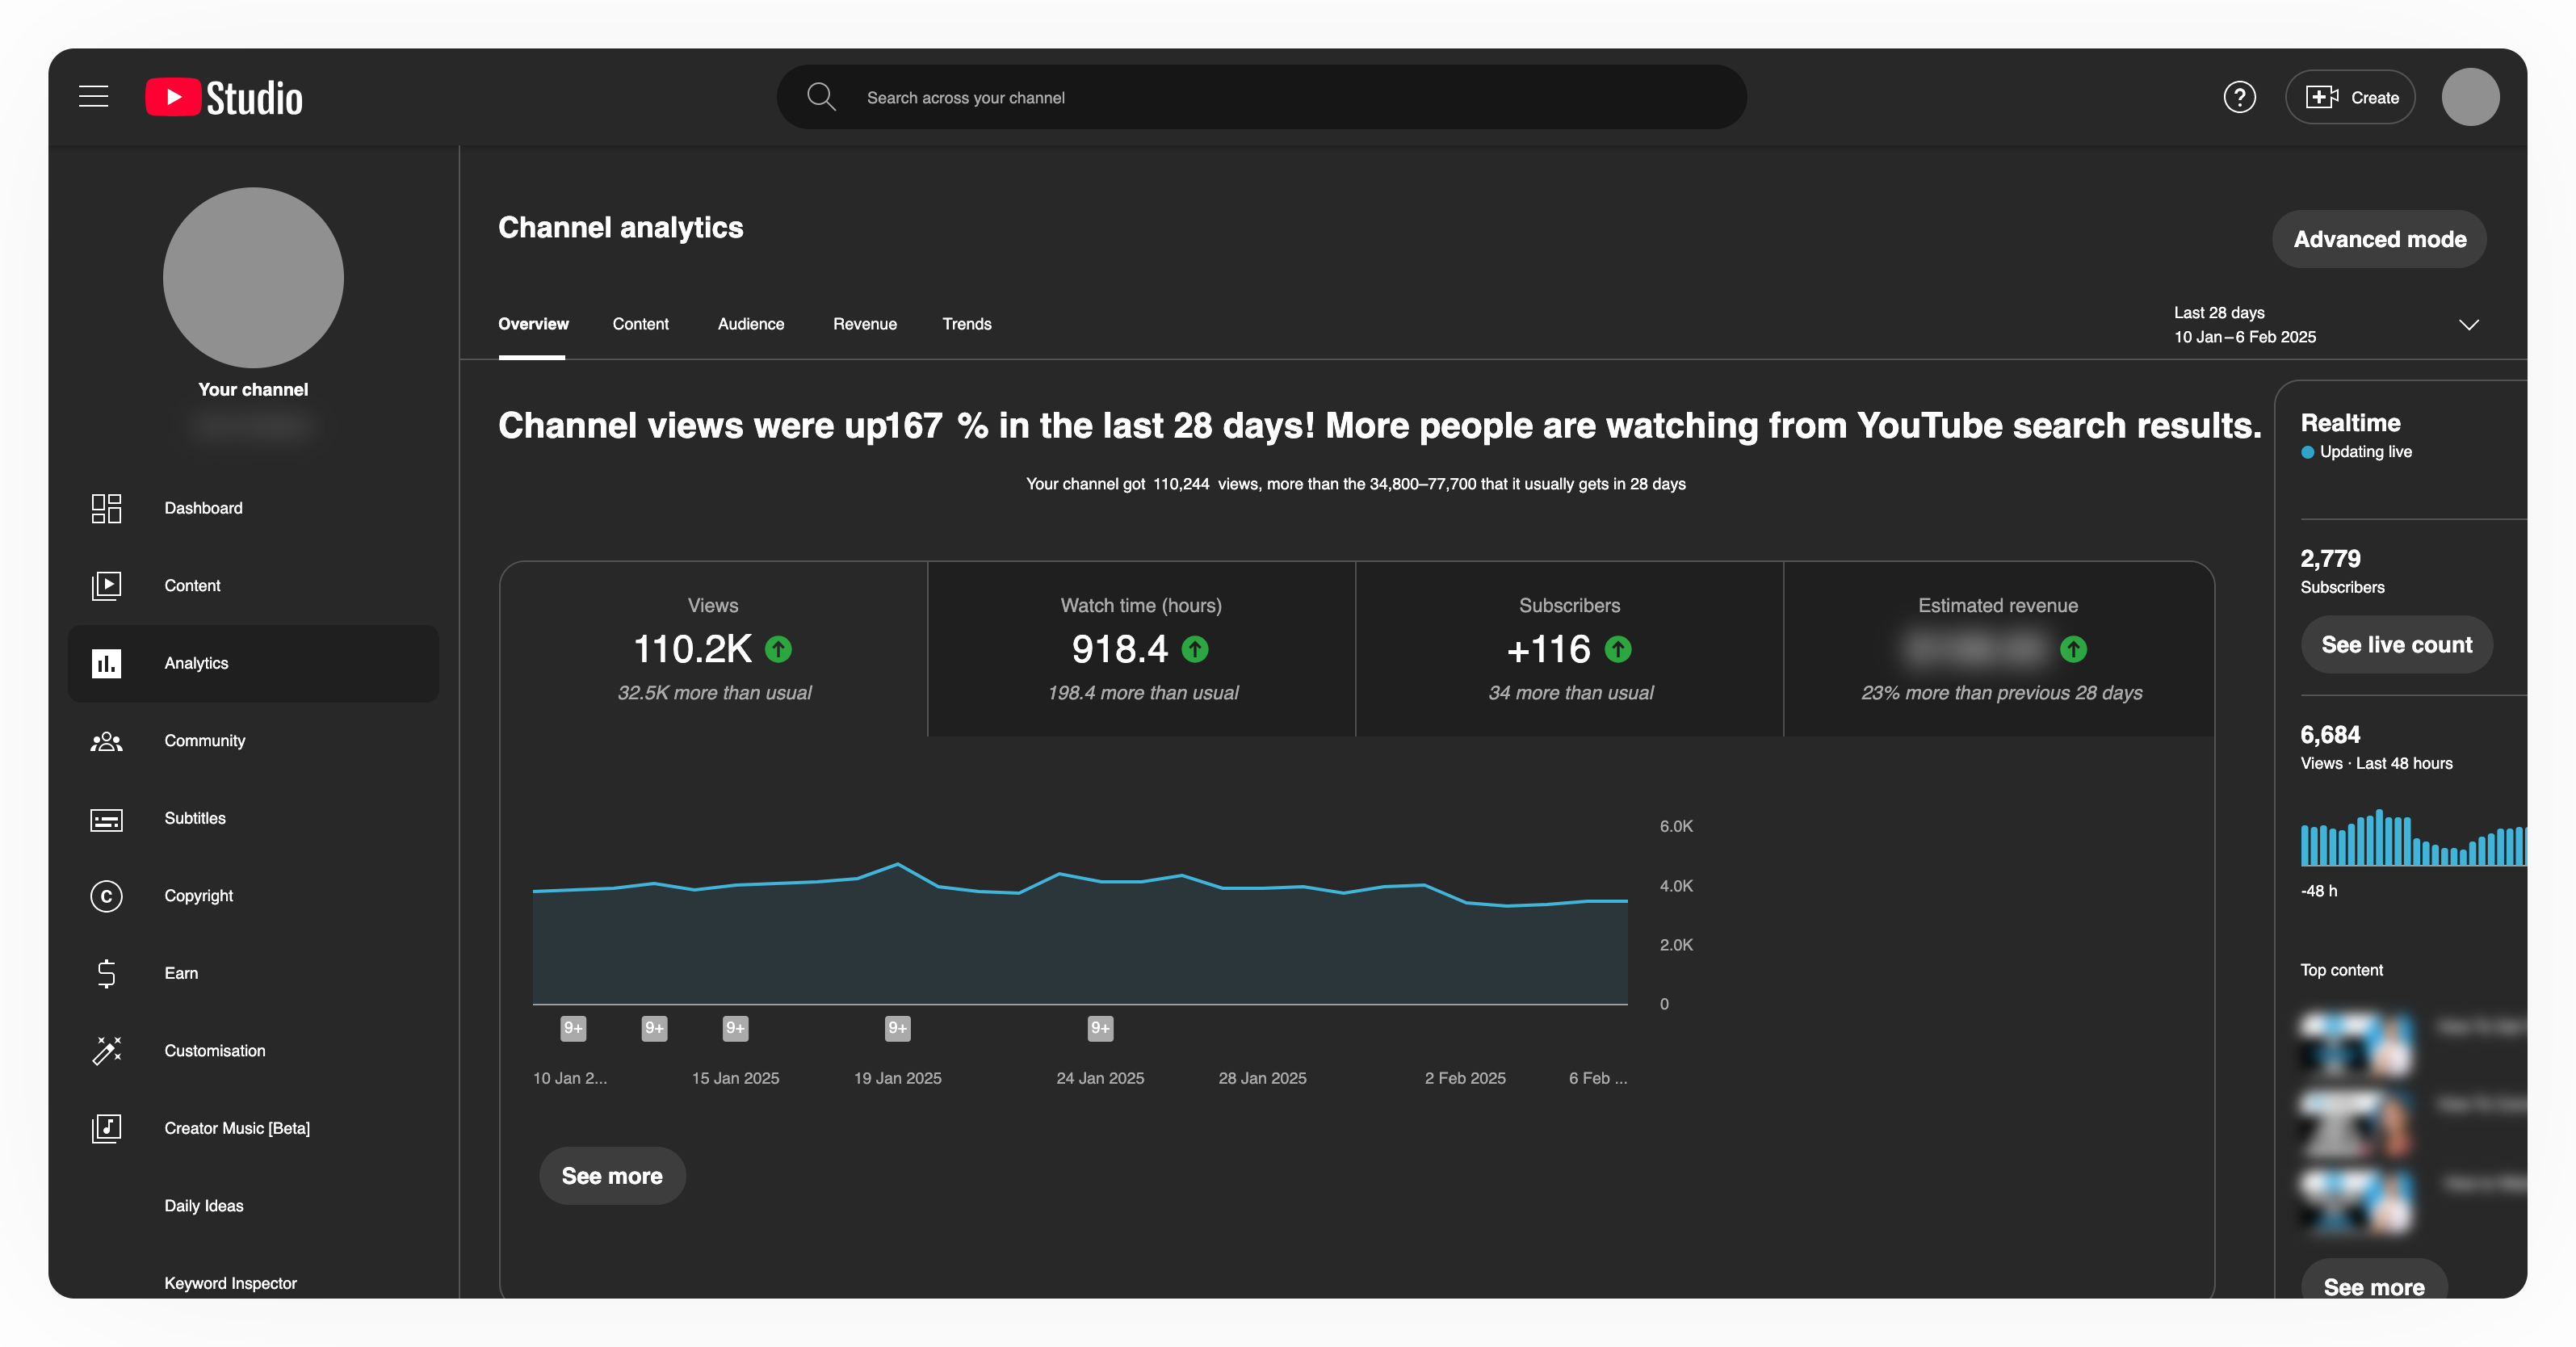
Task: Click the Subscribers green up-arrow indicator
Action: tap(1618, 649)
